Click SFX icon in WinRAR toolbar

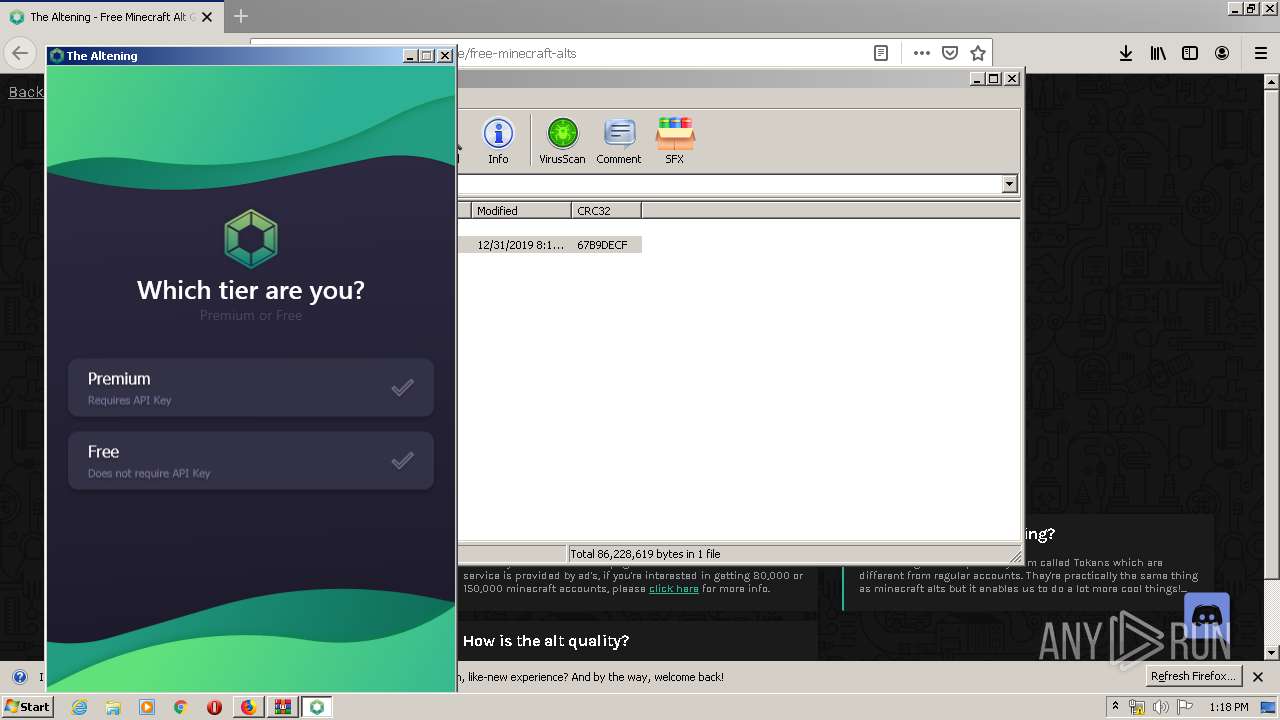(x=675, y=140)
